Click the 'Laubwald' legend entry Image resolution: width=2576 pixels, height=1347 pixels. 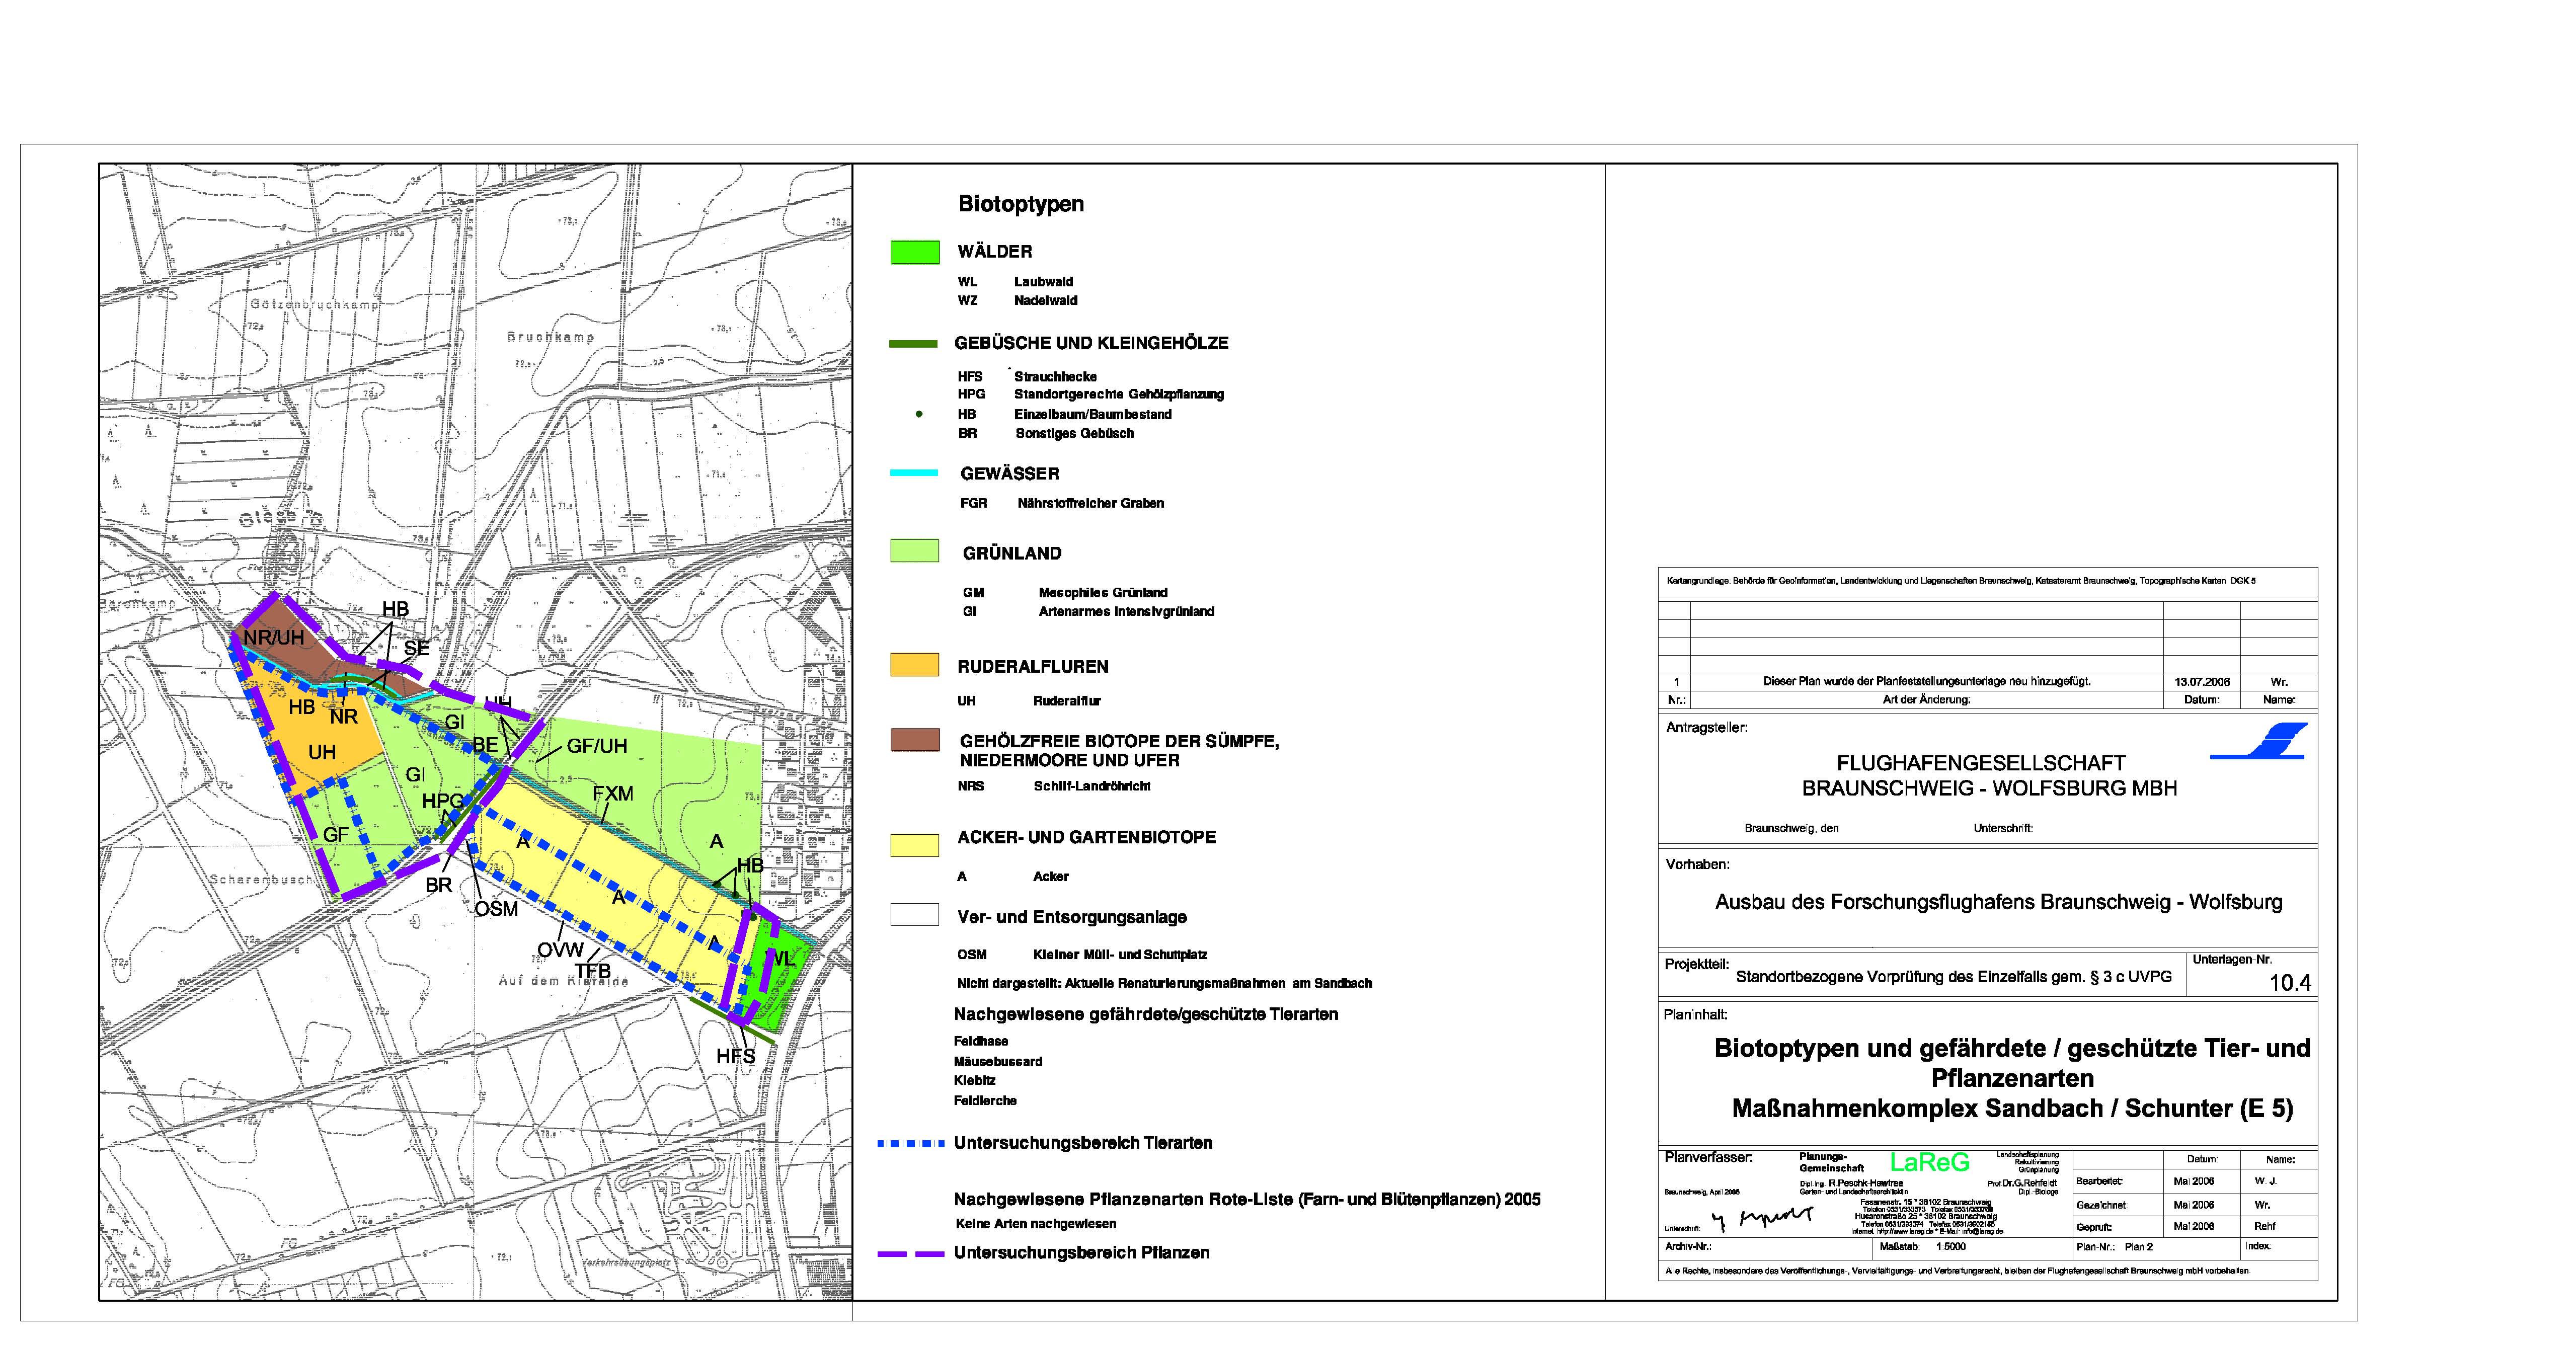point(1043,282)
